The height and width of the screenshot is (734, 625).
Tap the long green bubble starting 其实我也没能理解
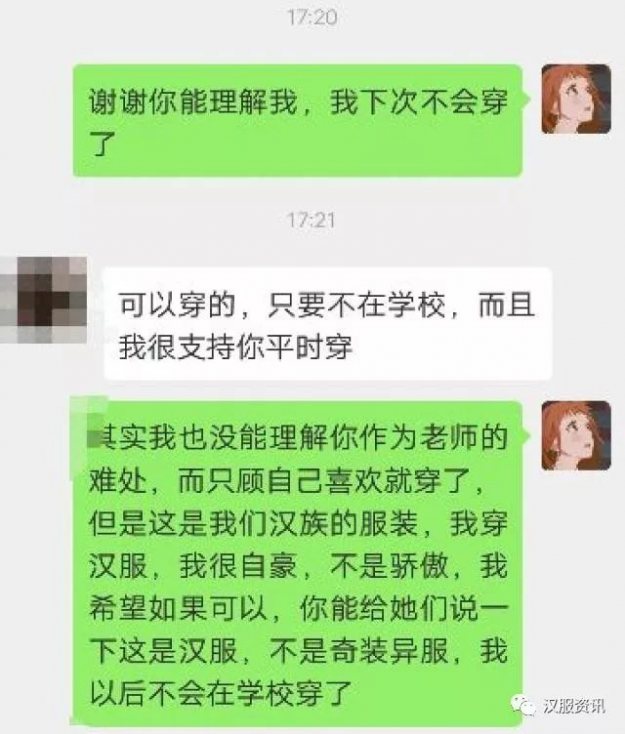pos(296,563)
